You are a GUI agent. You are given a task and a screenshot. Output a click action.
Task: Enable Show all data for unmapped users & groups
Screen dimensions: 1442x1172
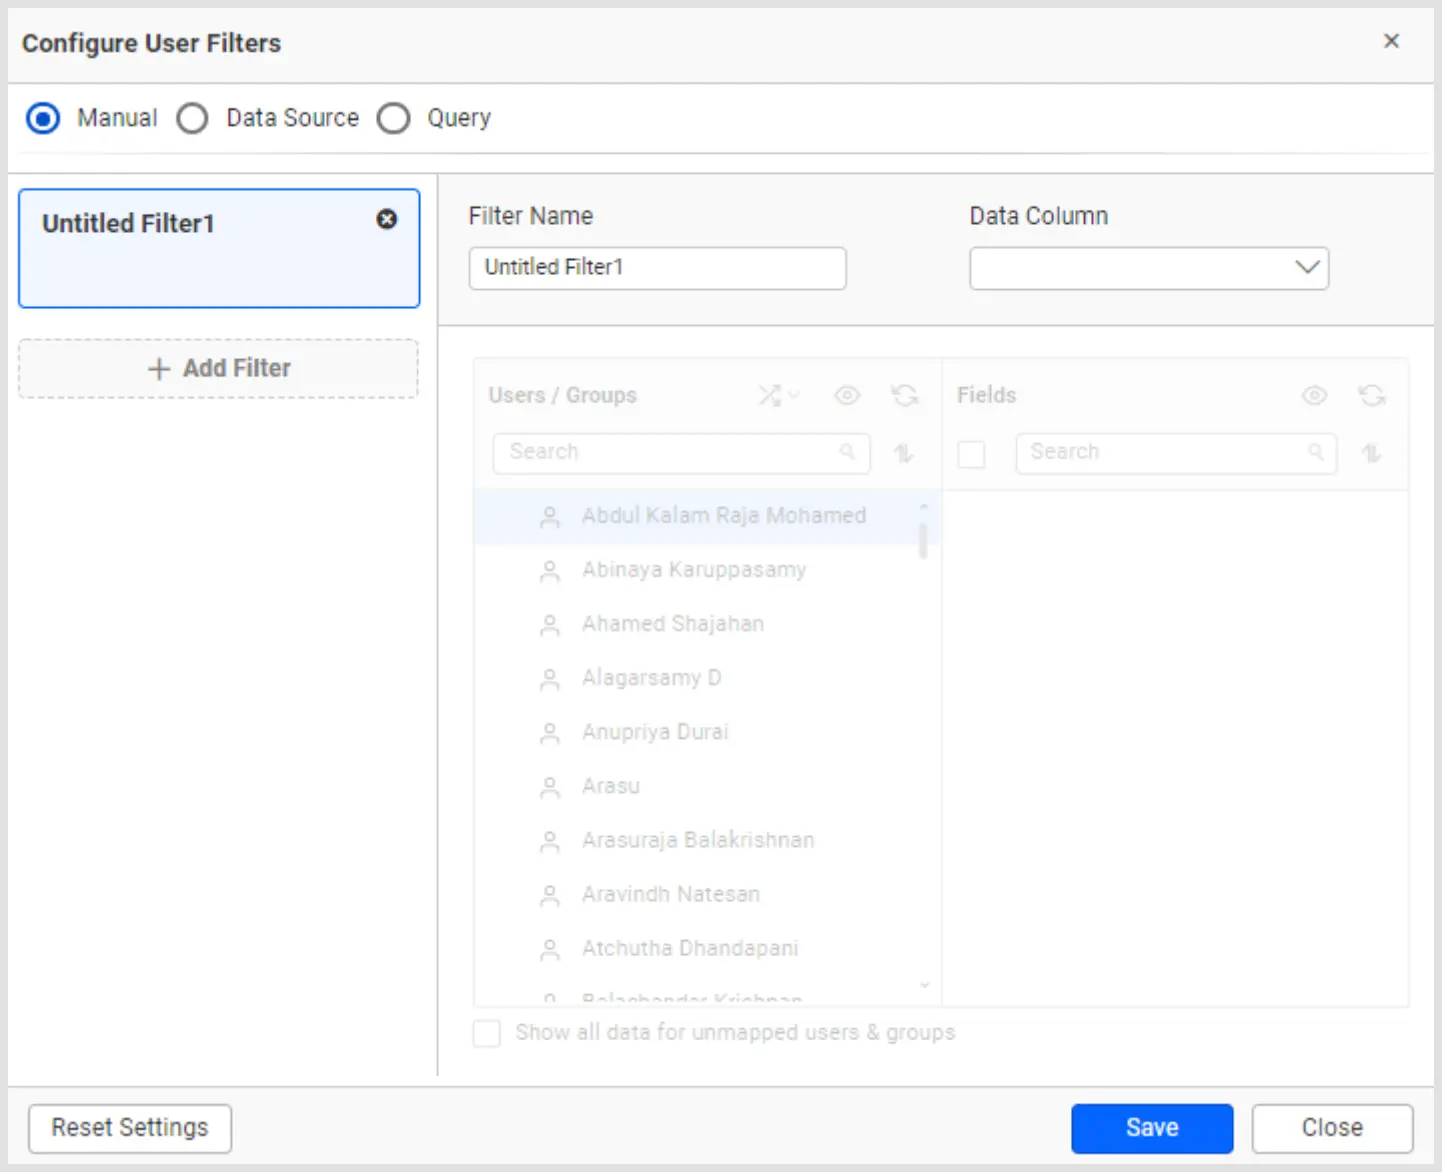tap(487, 1033)
